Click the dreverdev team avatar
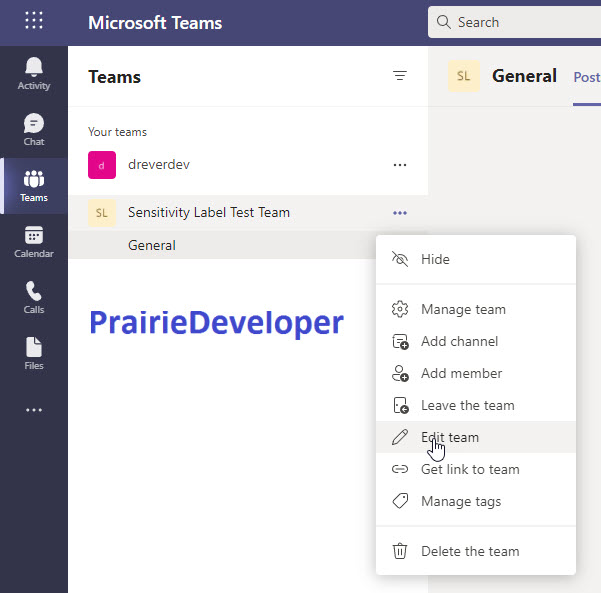This screenshot has height=593, width=601. tap(102, 165)
